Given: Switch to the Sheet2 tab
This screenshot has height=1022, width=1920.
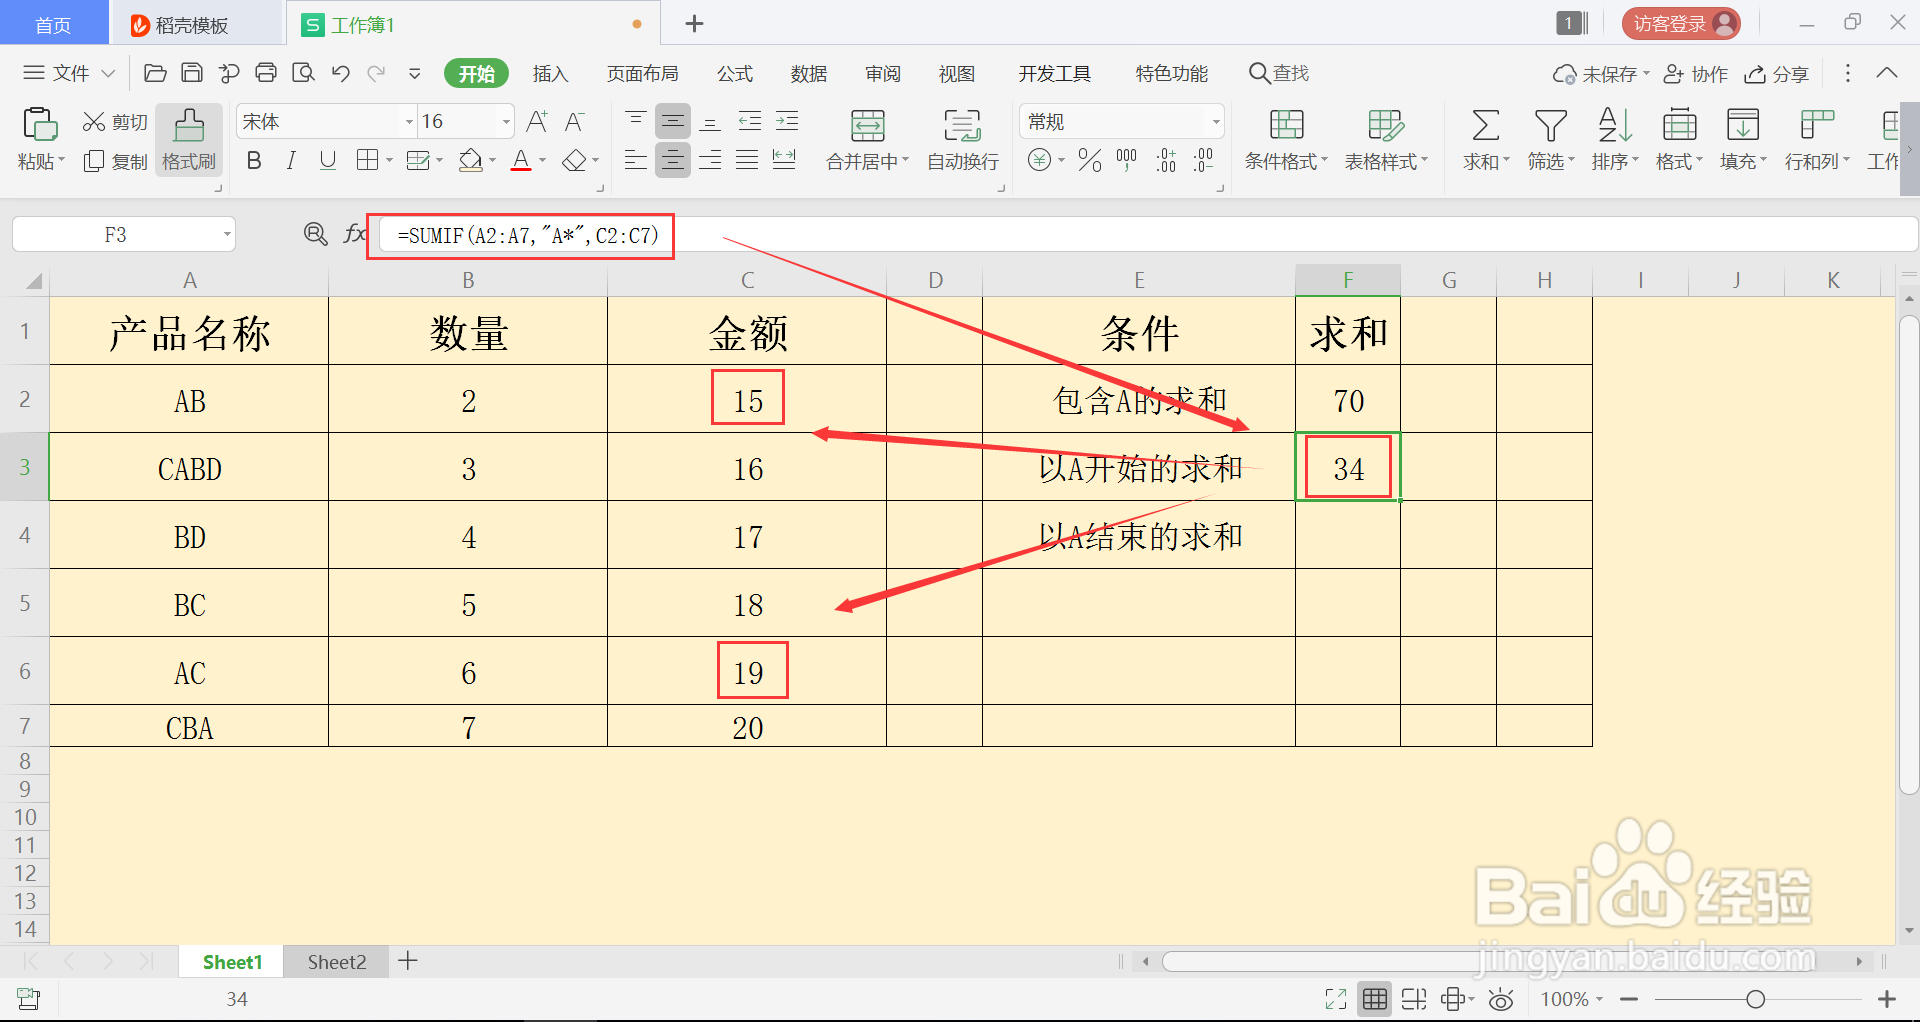Looking at the screenshot, I should (x=336, y=962).
